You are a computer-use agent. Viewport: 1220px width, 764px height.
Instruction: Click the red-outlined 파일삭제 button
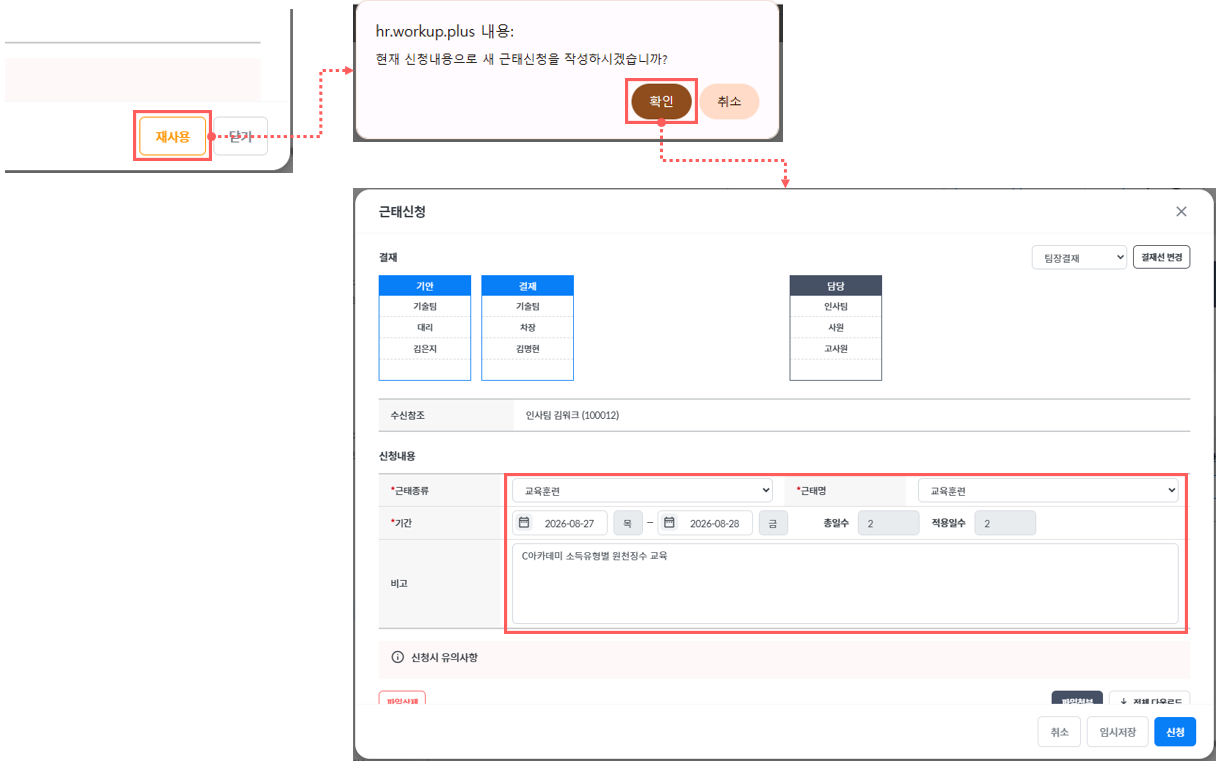402,699
